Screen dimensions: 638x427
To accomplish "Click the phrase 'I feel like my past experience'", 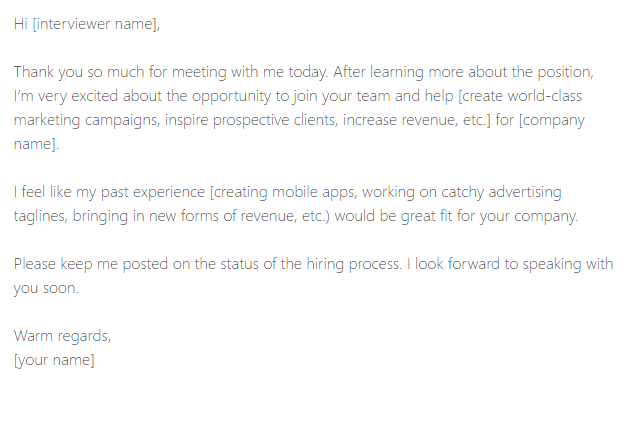I will [x=109, y=192].
